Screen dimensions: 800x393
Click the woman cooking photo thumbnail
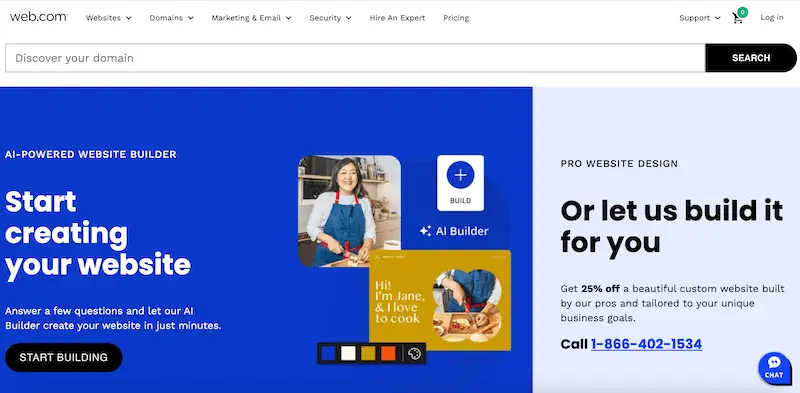coord(349,211)
